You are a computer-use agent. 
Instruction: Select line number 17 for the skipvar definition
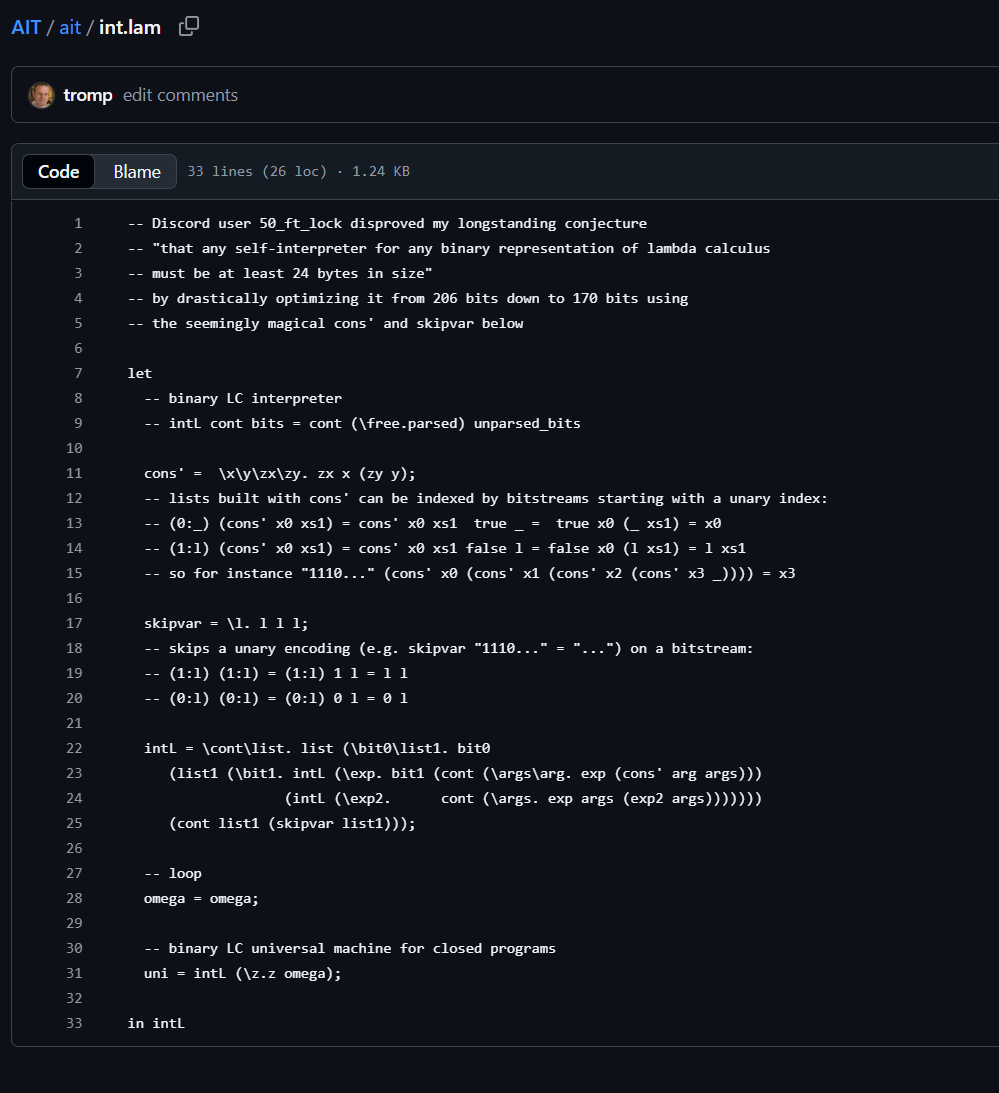point(74,623)
